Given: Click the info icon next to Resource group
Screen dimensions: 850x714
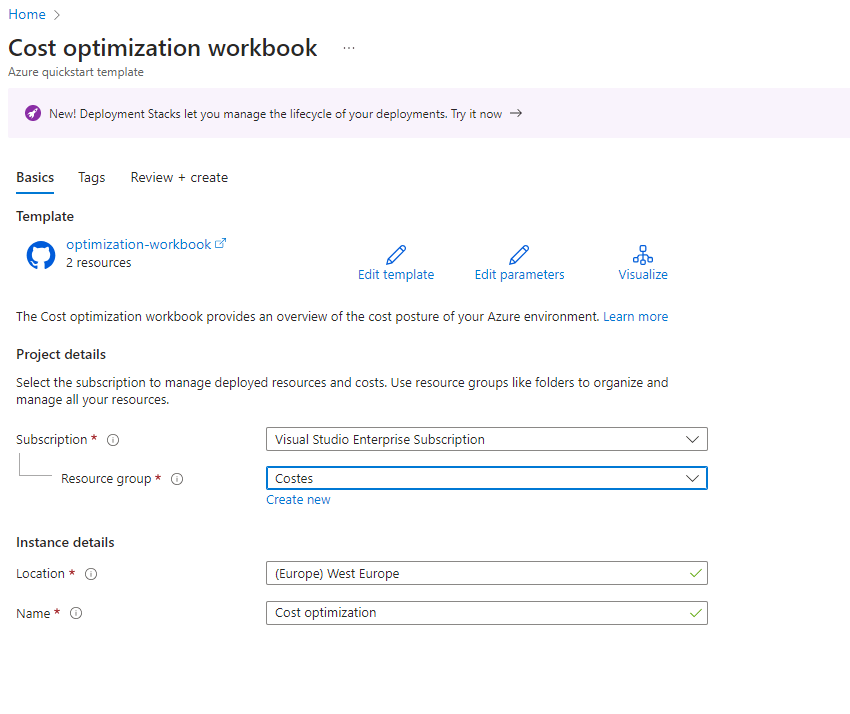Looking at the screenshot, I should point(177,479).
